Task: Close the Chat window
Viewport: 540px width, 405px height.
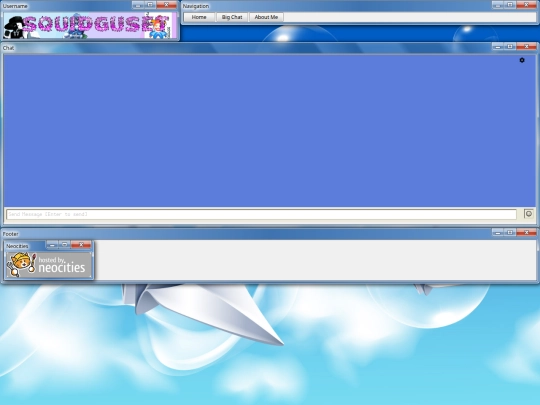Action: [526, 47]
